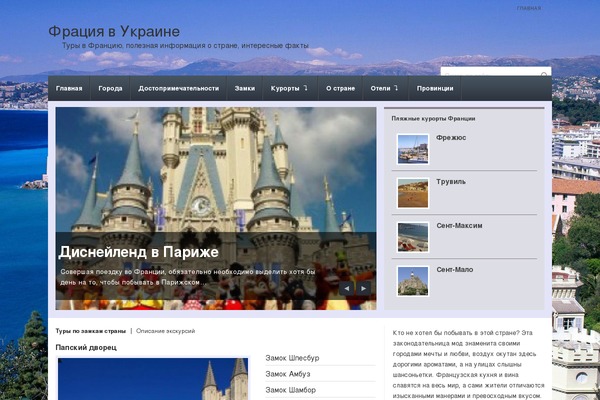Switch to the Описание экскурсий tab
The height and width of the screenshot is (400, 600).
pos(166,331)
